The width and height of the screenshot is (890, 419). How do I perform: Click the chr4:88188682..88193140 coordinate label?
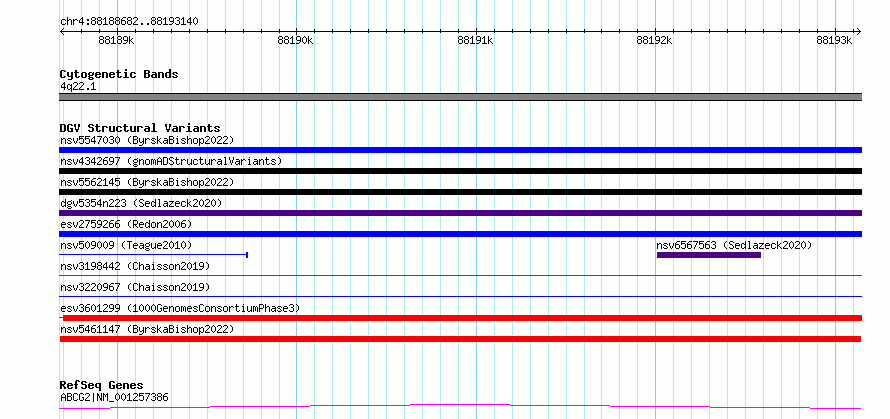pyautogui.click(x=129, y=21)
